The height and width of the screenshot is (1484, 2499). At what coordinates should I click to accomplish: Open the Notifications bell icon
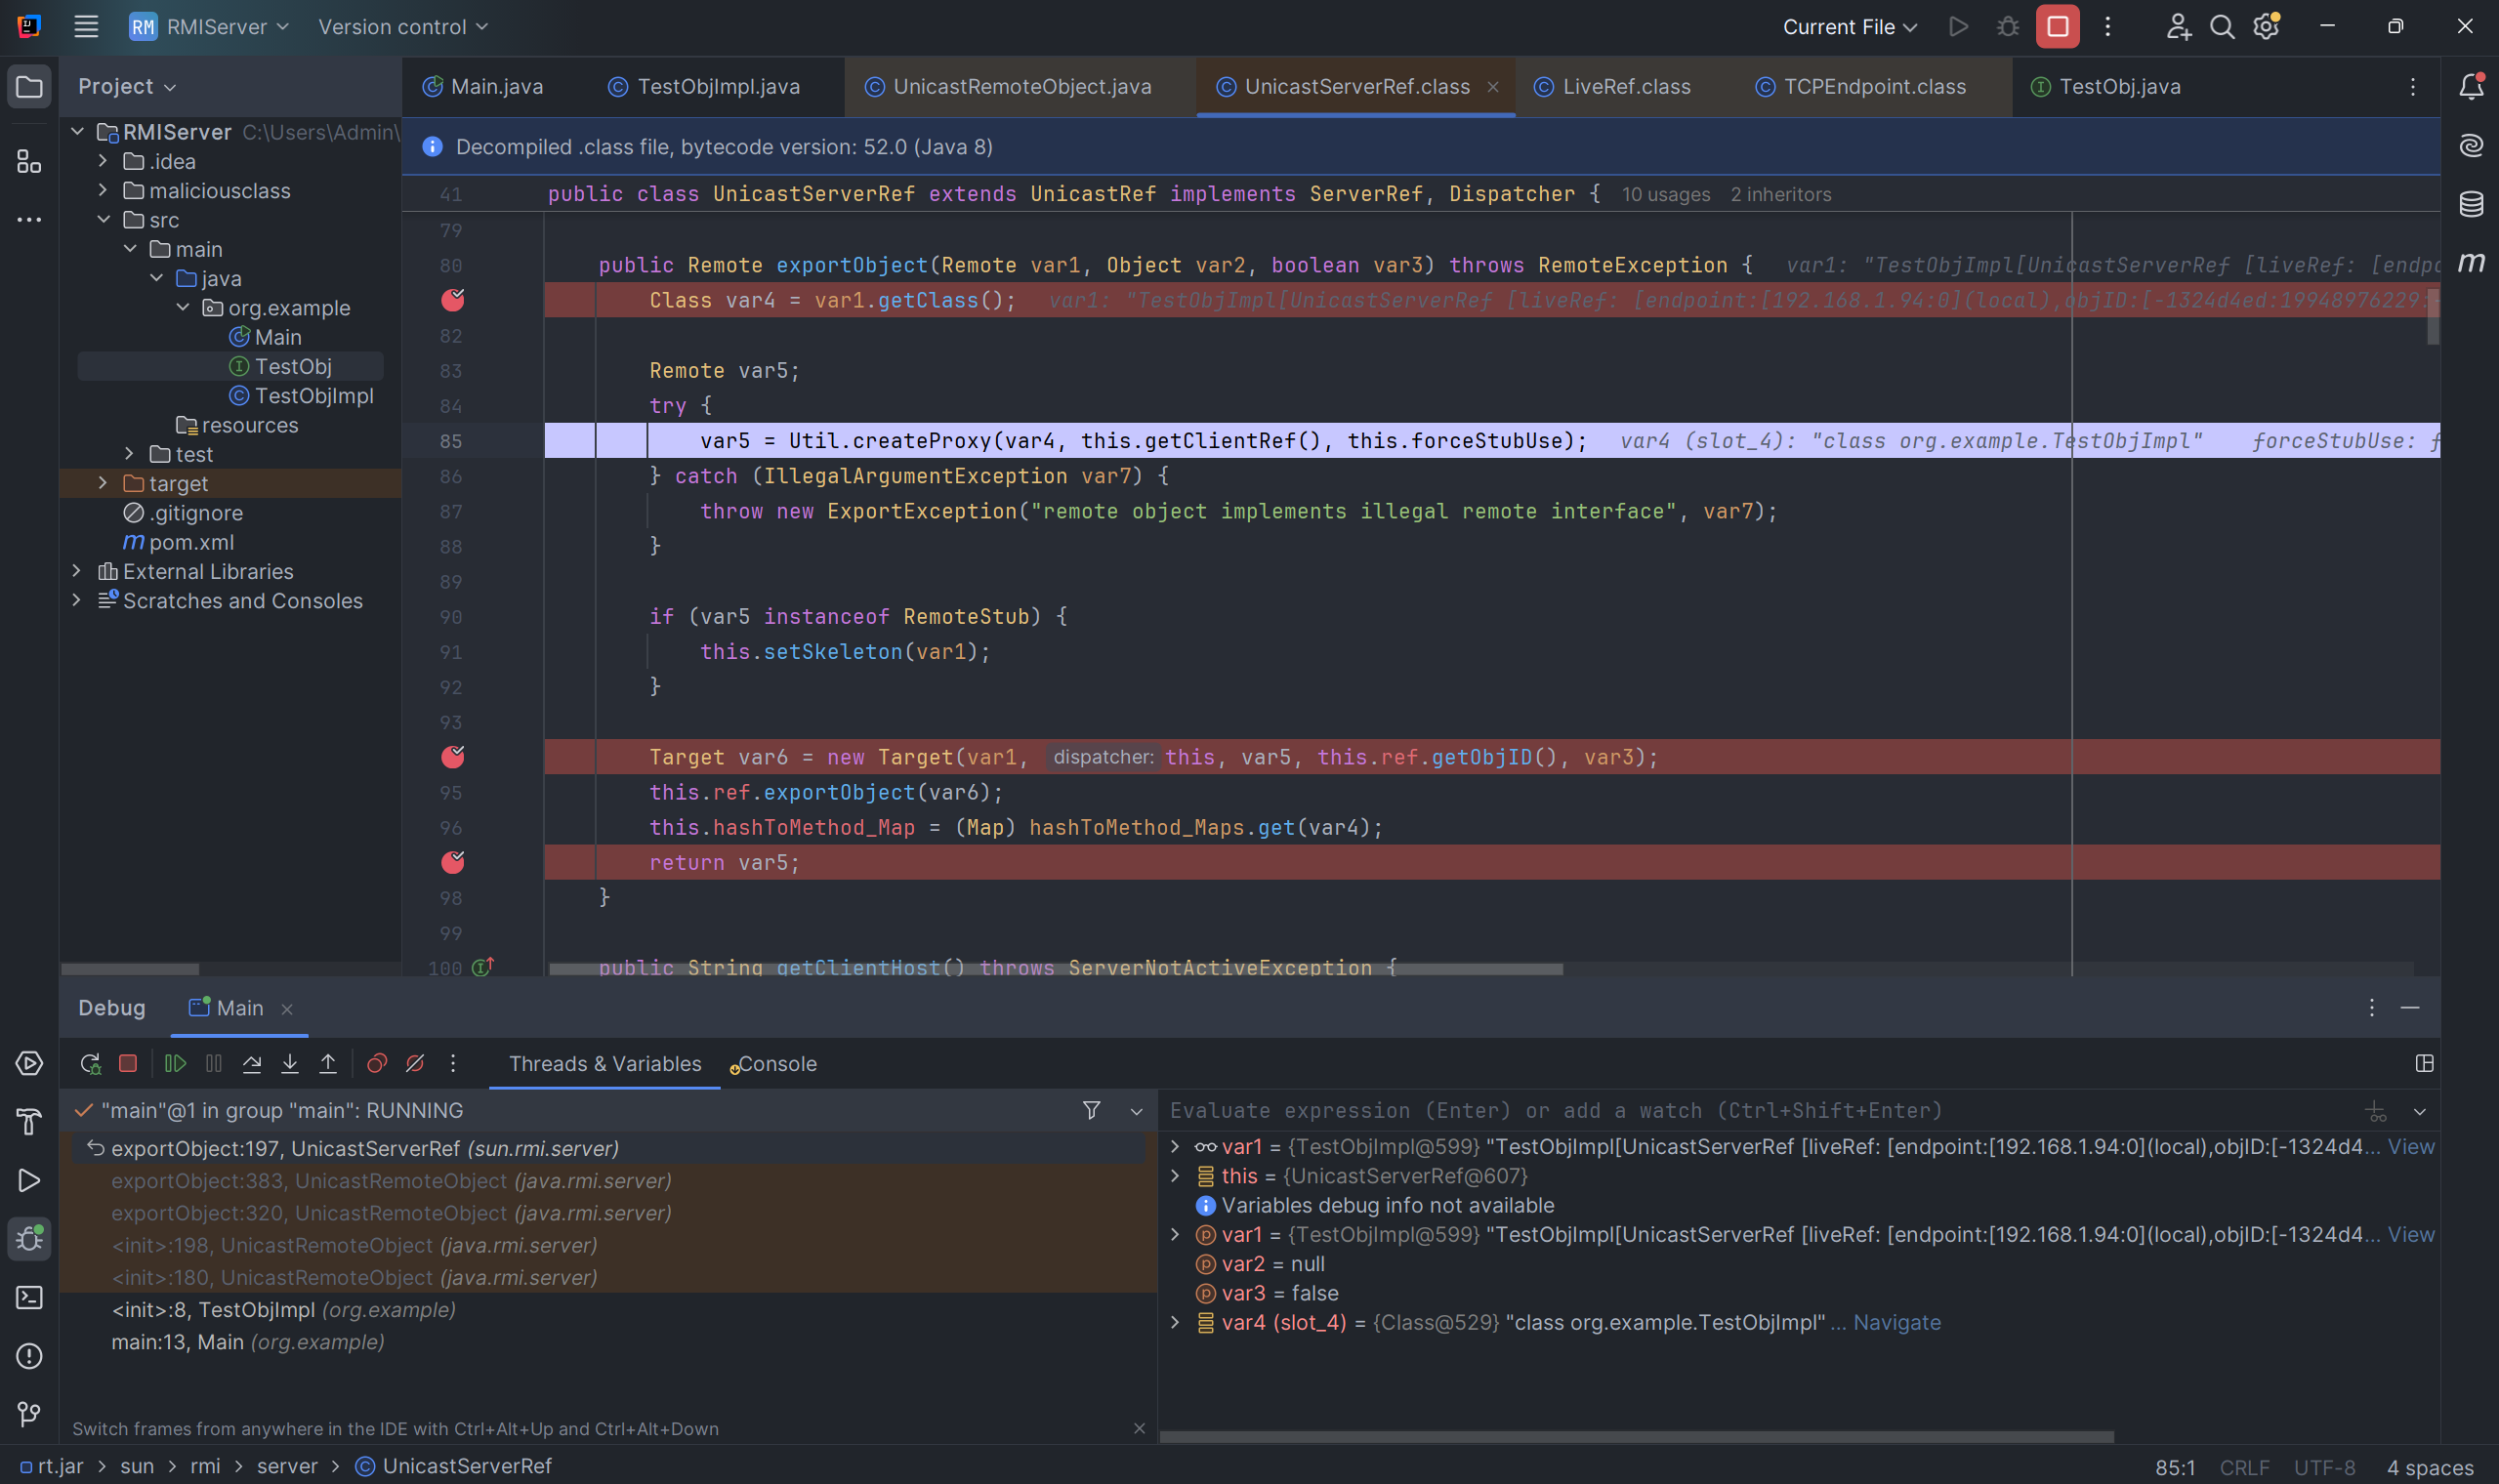2471,87
